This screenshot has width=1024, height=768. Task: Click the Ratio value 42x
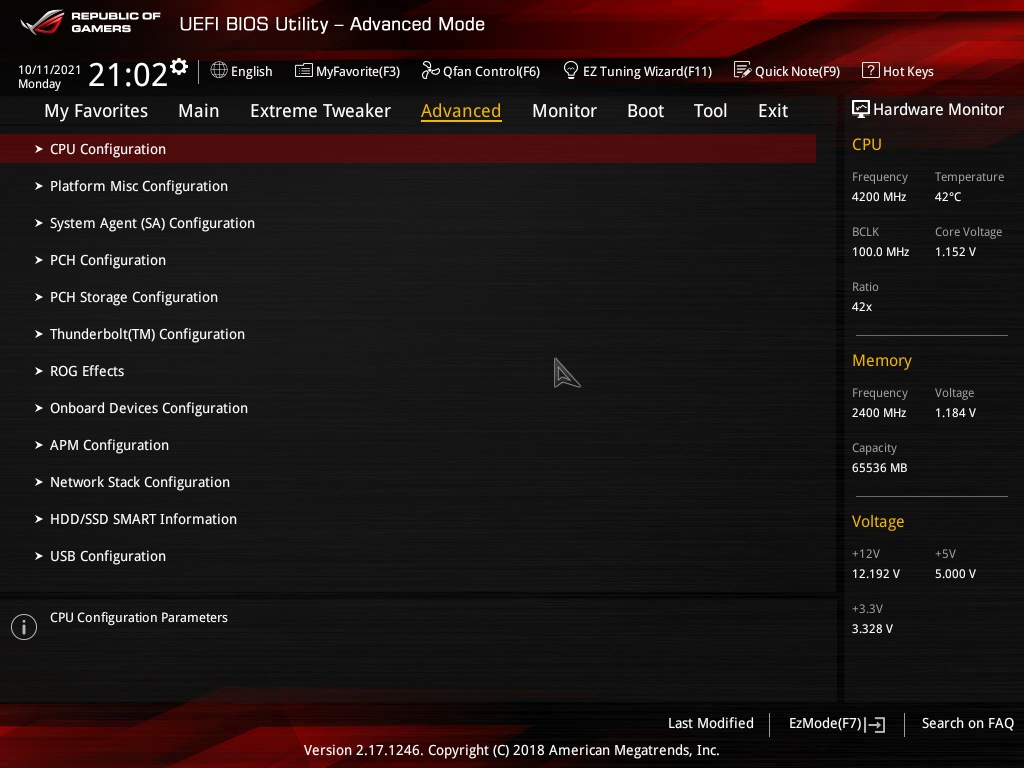click(x=862, y=306)
